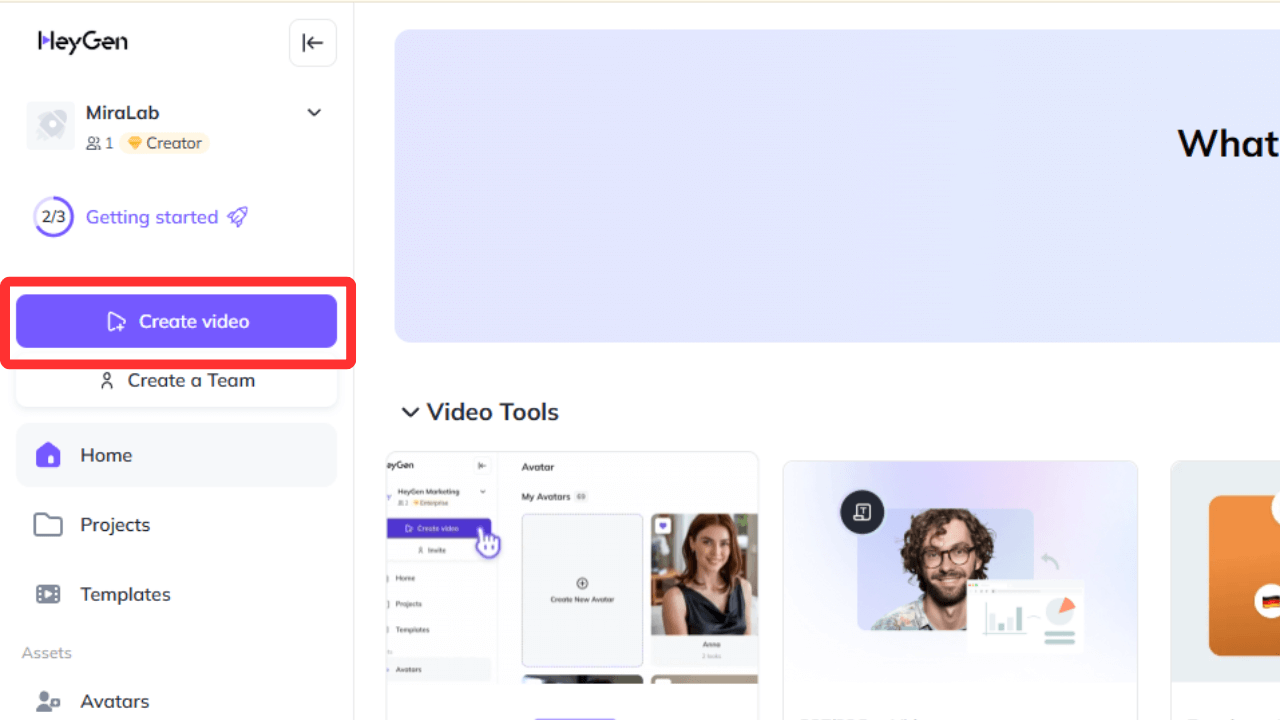Collapse the sidebar with the arrow icon
Screen dimensions: 1280x720
[x=313, y=43]
